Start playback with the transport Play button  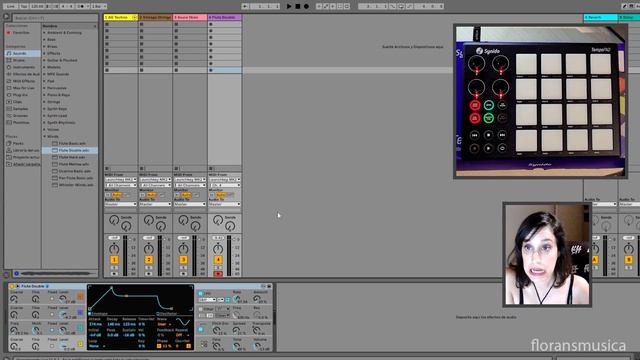(289, 6)
